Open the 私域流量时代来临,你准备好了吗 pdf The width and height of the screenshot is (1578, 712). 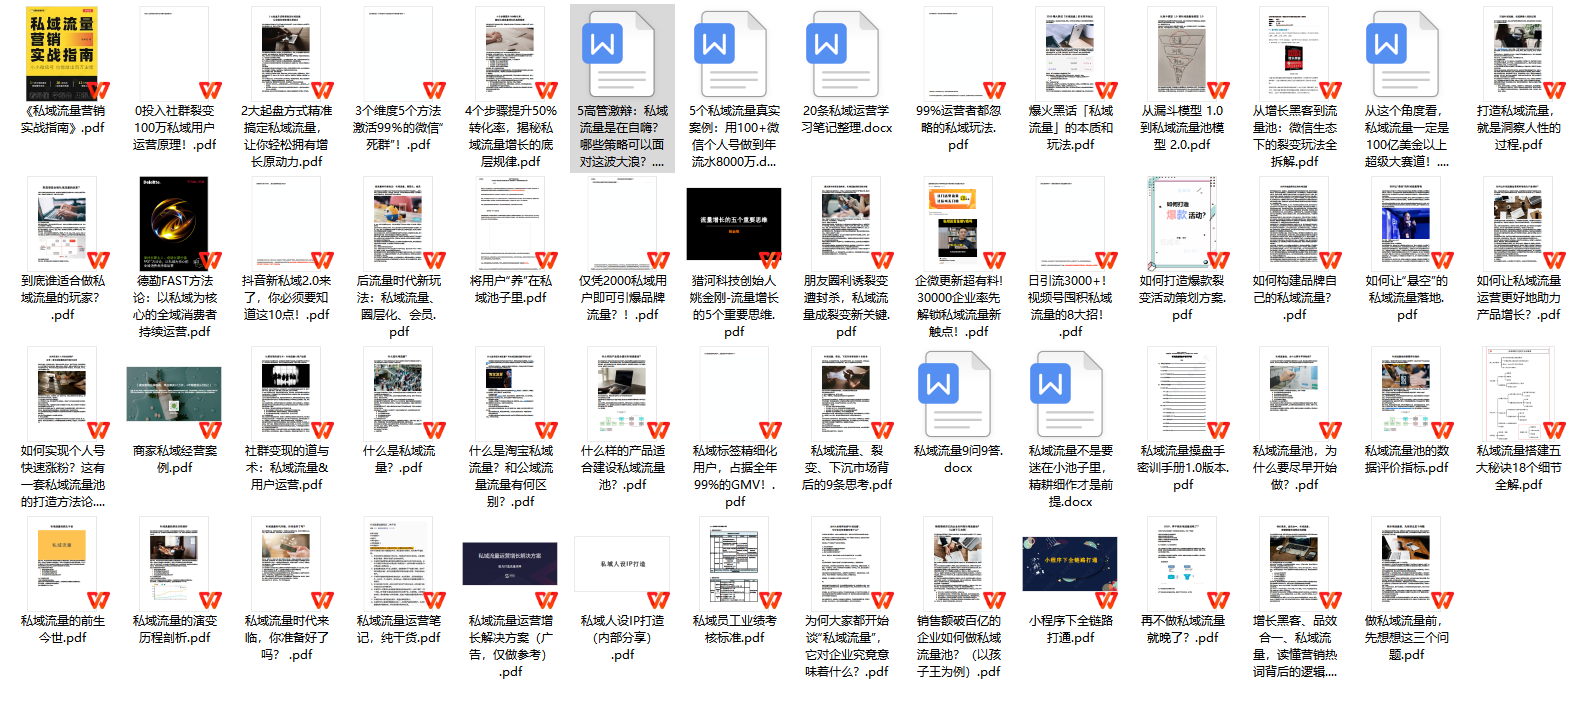pyautogui.click(x=286, y=562)
